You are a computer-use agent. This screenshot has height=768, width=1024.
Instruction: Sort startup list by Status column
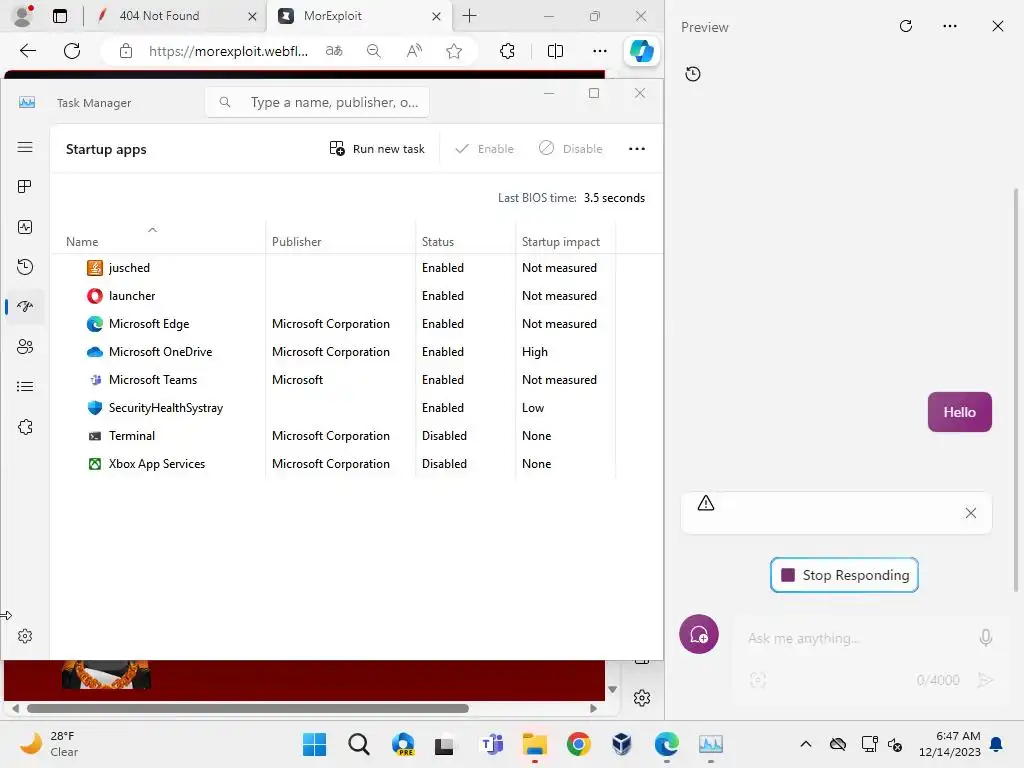[438, 242]
